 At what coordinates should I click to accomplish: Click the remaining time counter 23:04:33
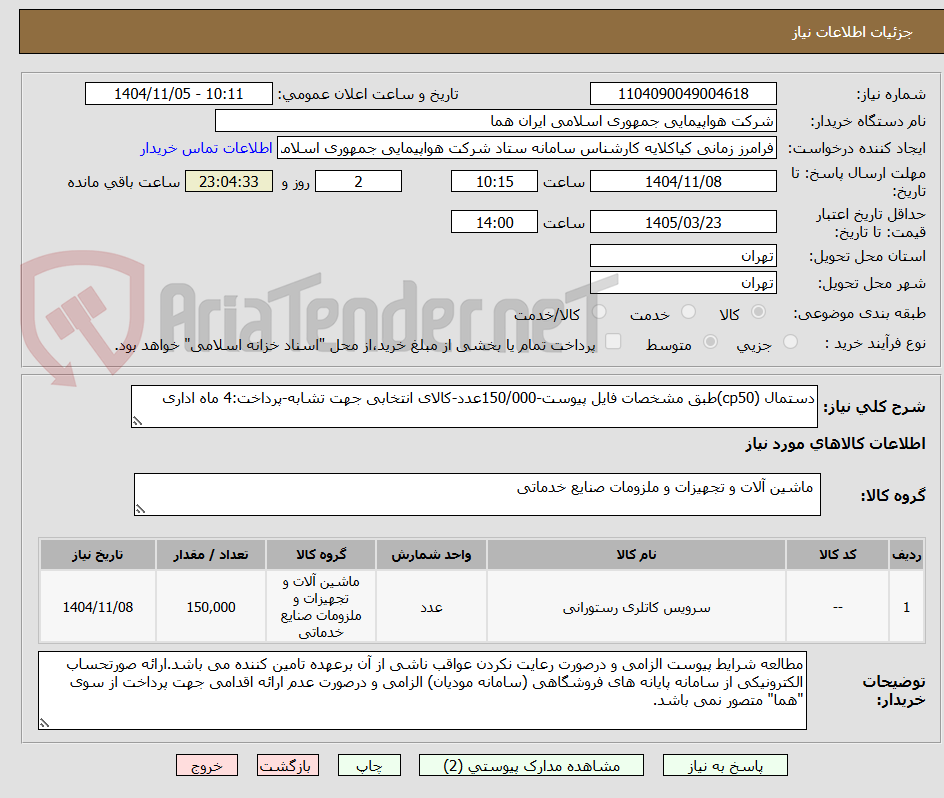point(228,181)
